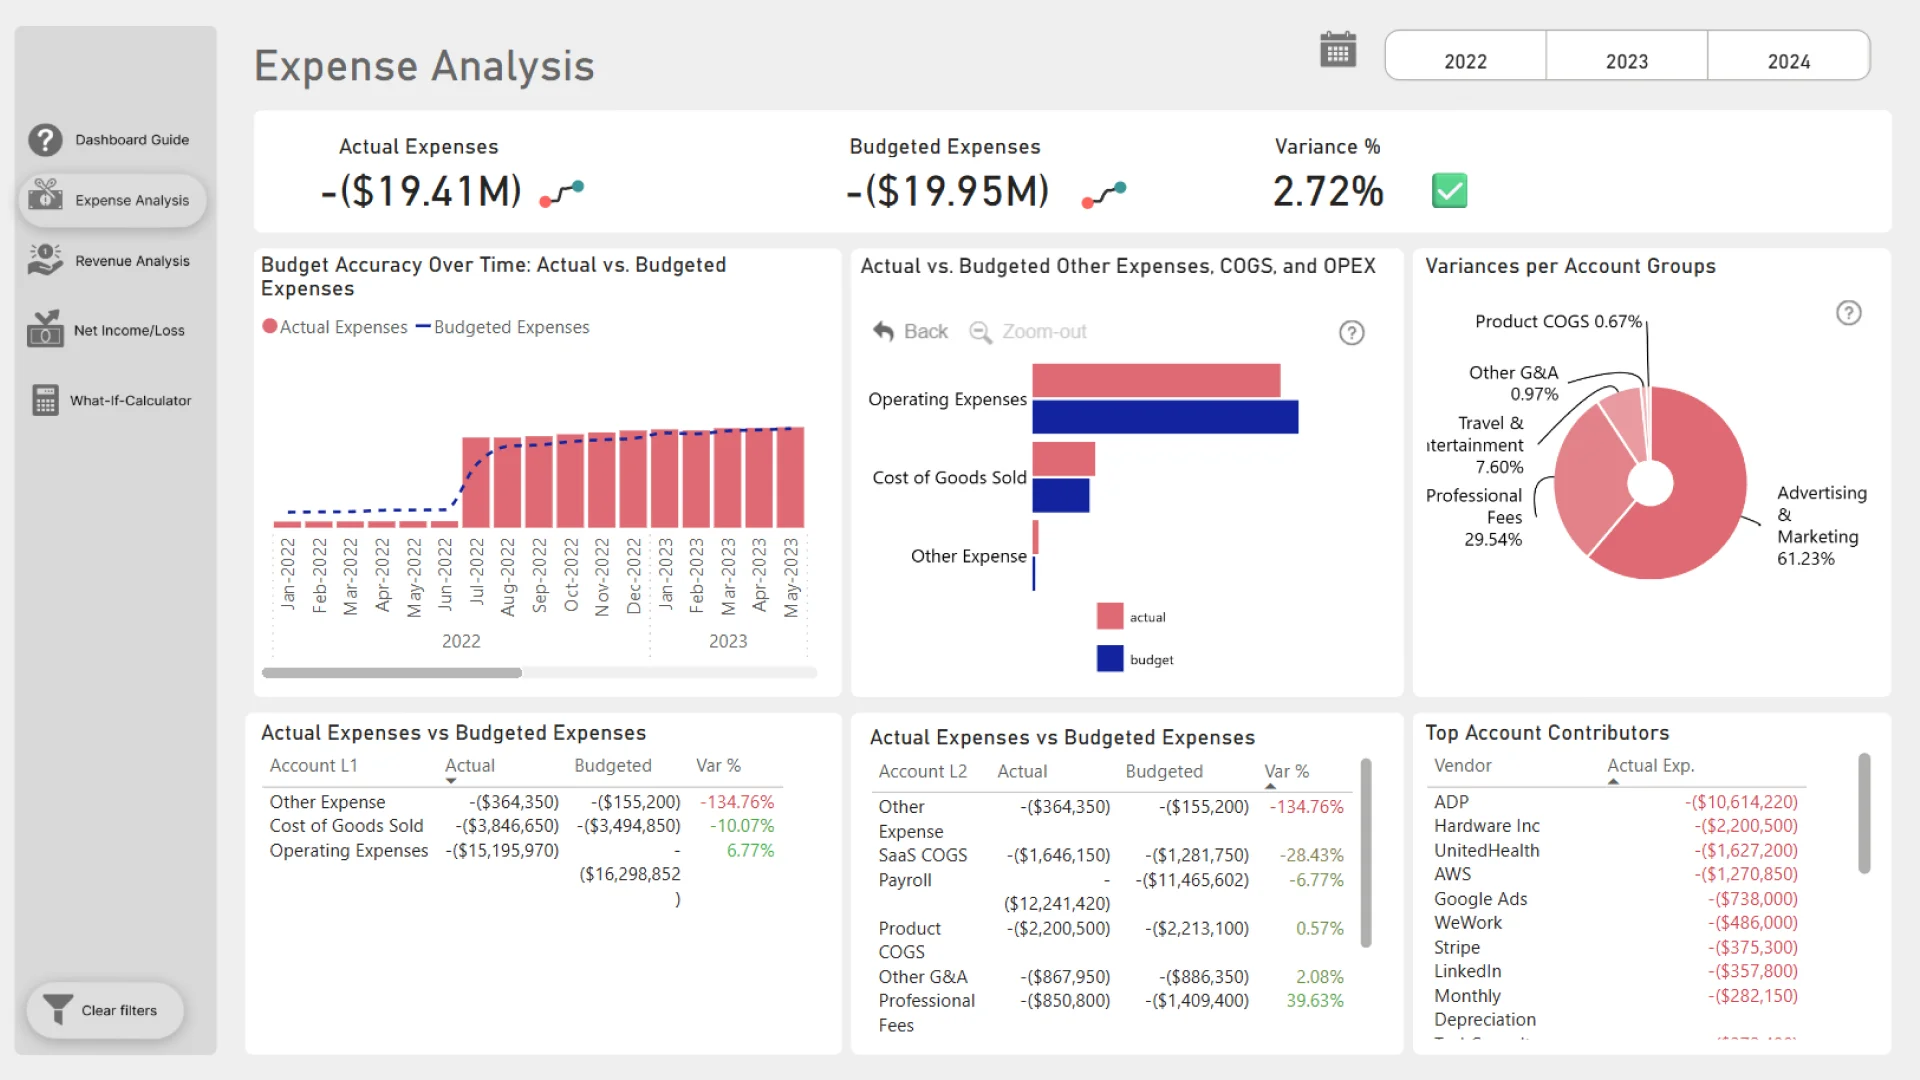Click the horizontal scrollbar under budget accuracy chart
Image resolution: width=1920 pixels, height=1080 pixels.
coord(392,673)
